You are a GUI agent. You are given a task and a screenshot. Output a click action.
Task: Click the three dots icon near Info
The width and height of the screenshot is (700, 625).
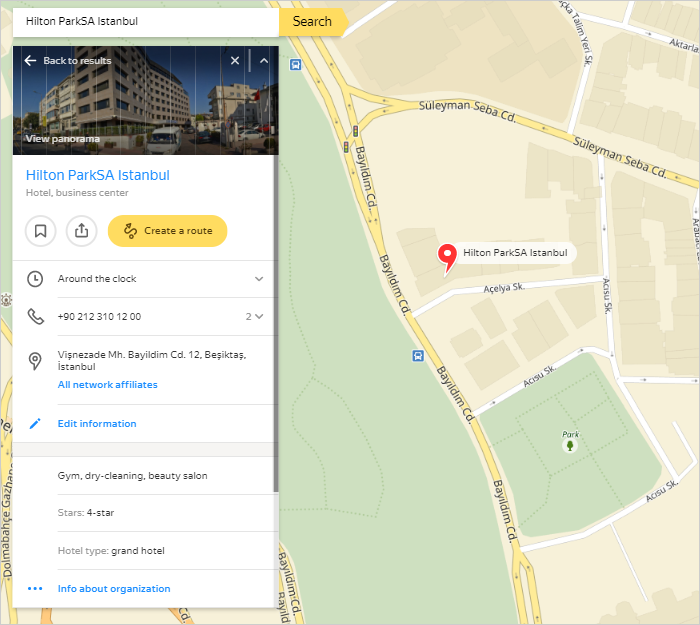35,588
